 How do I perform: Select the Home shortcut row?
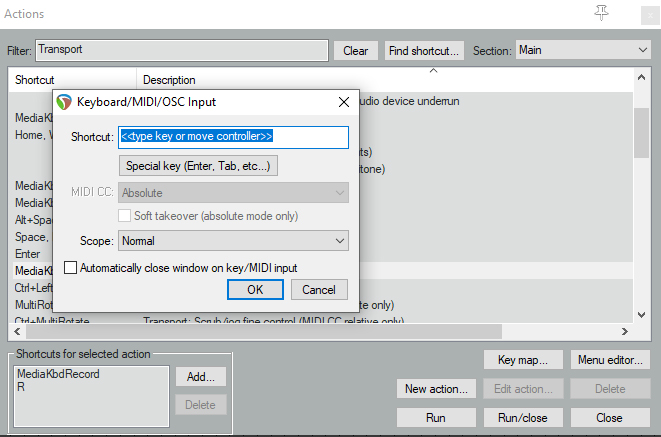(34, 135)
